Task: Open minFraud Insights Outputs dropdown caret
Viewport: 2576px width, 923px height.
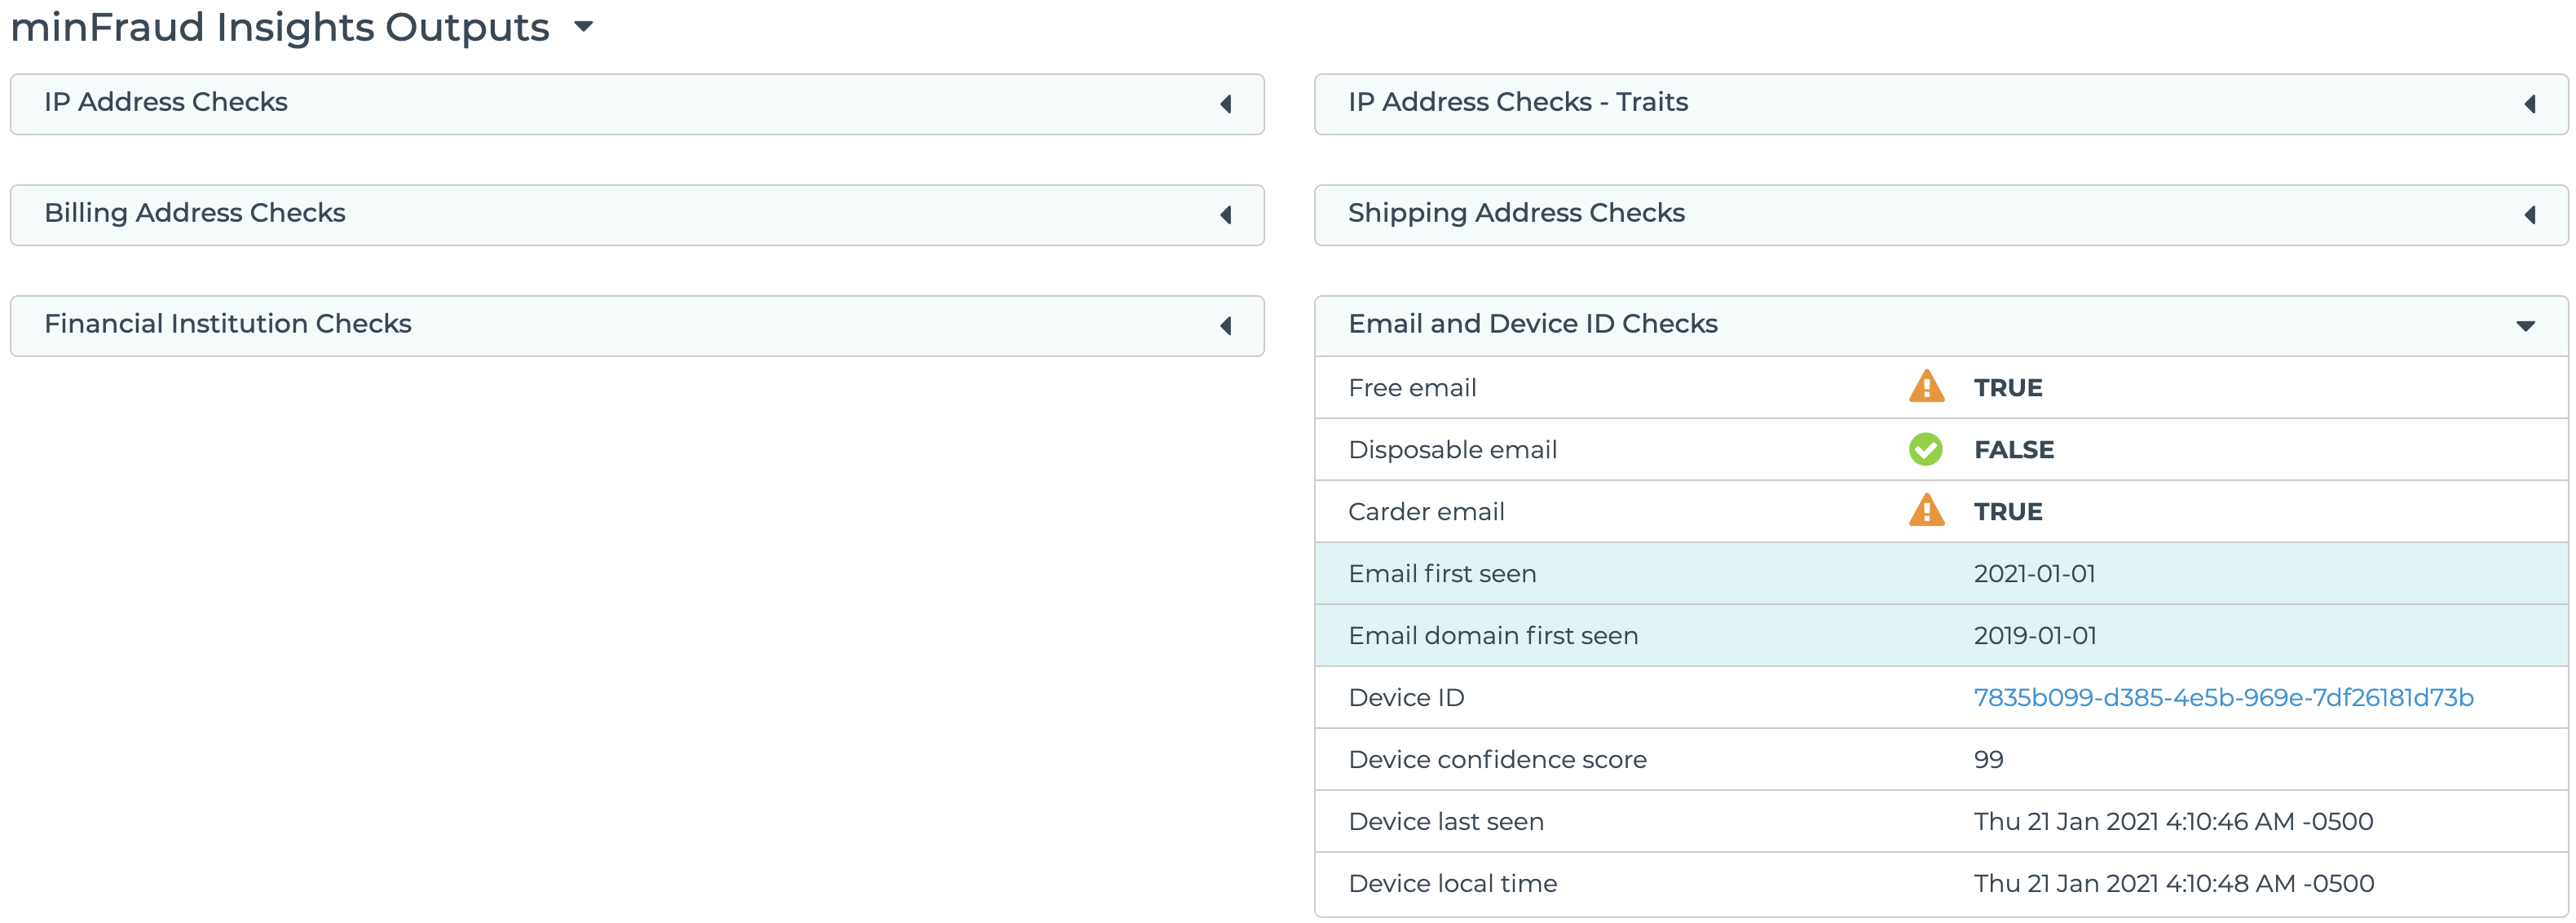Action: coord(584,27)
